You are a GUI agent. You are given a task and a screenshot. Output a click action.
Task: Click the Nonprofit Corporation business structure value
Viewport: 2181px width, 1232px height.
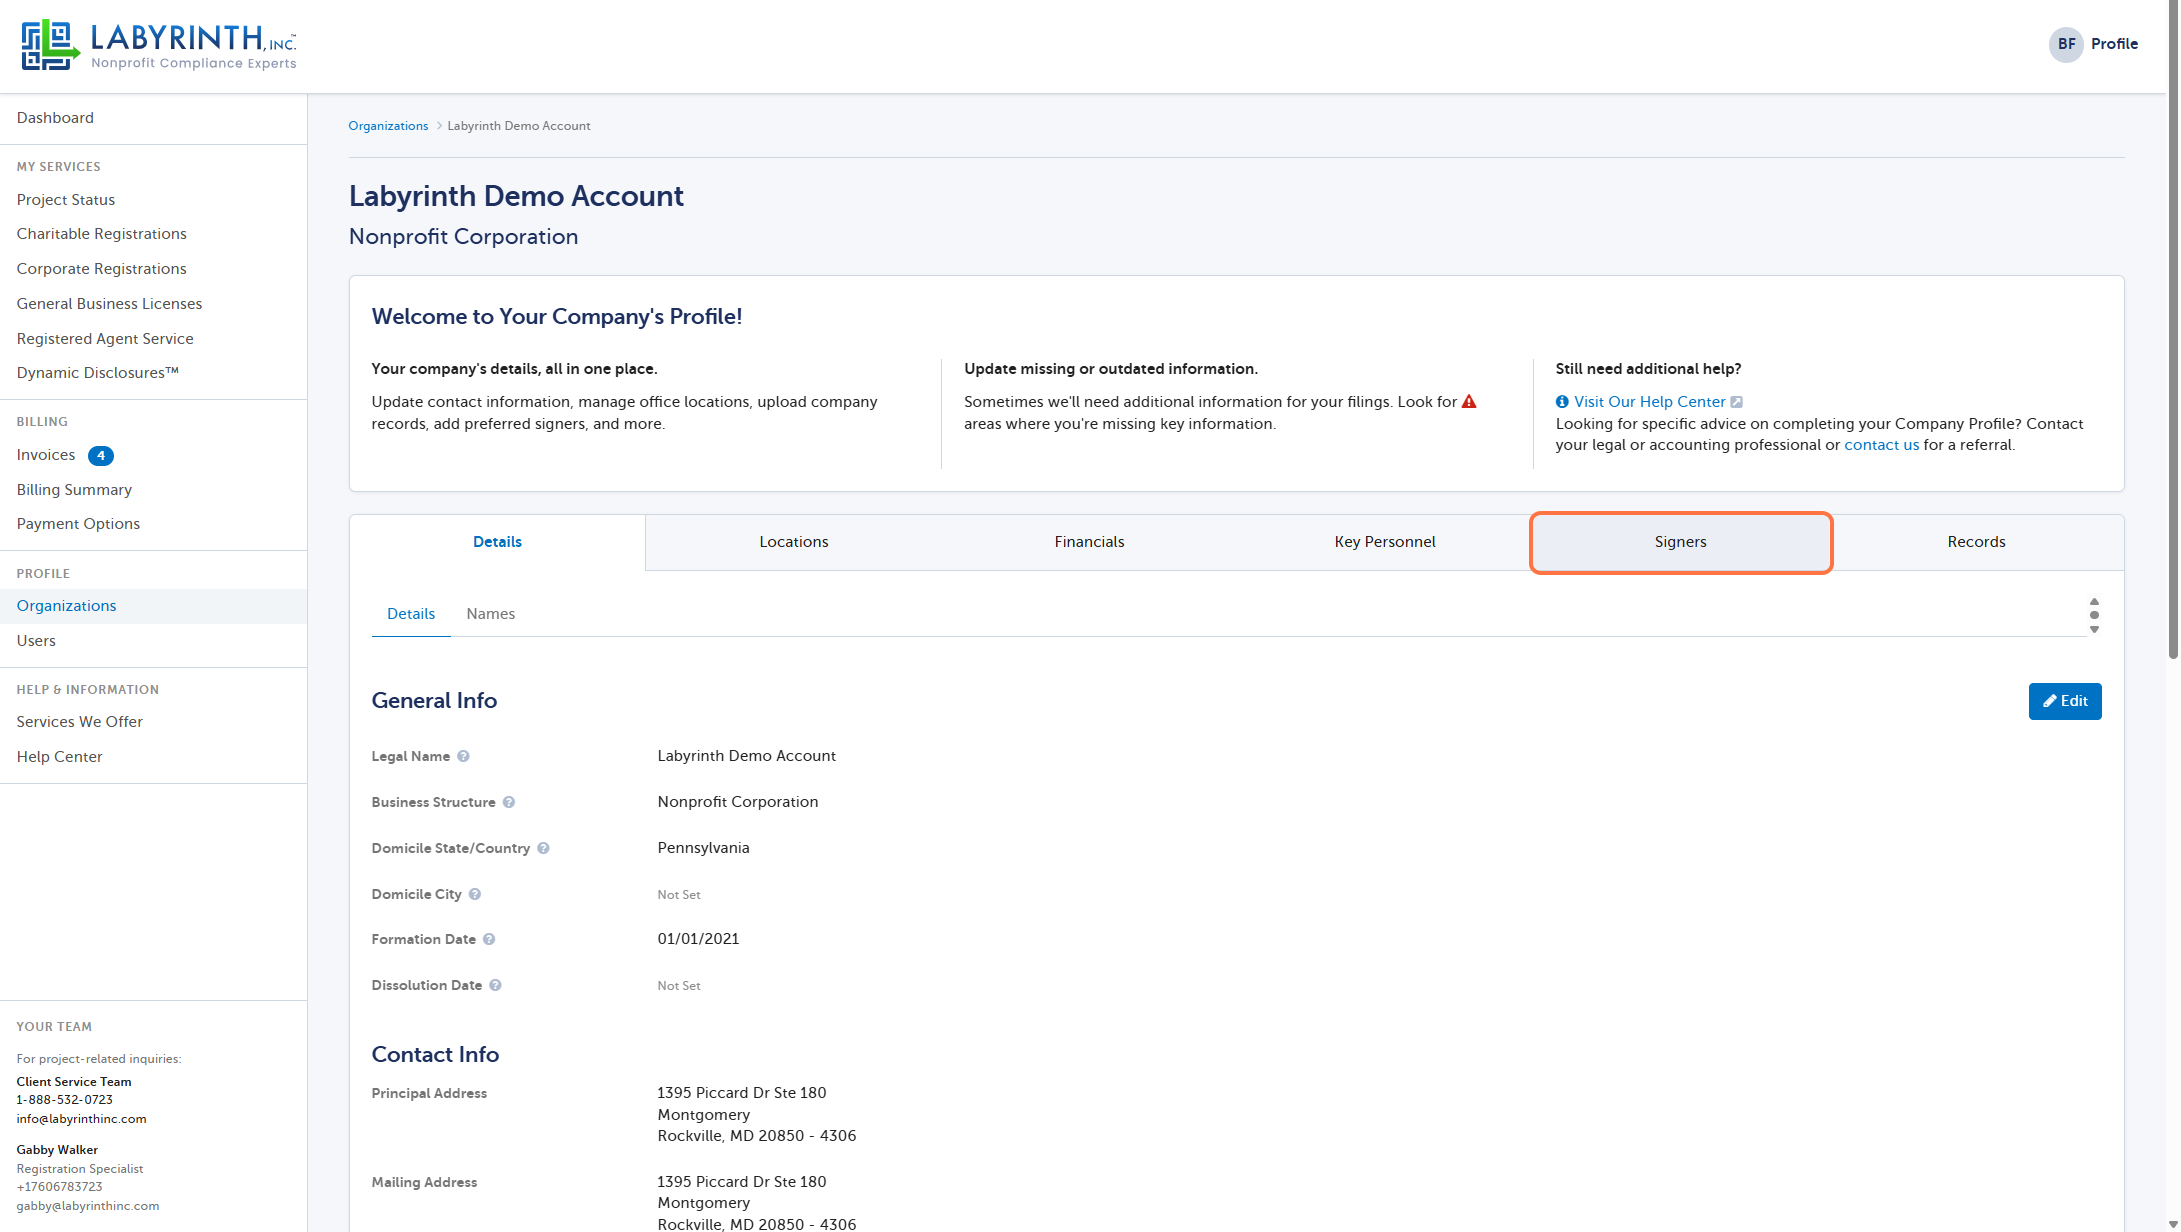coord(738,802)
